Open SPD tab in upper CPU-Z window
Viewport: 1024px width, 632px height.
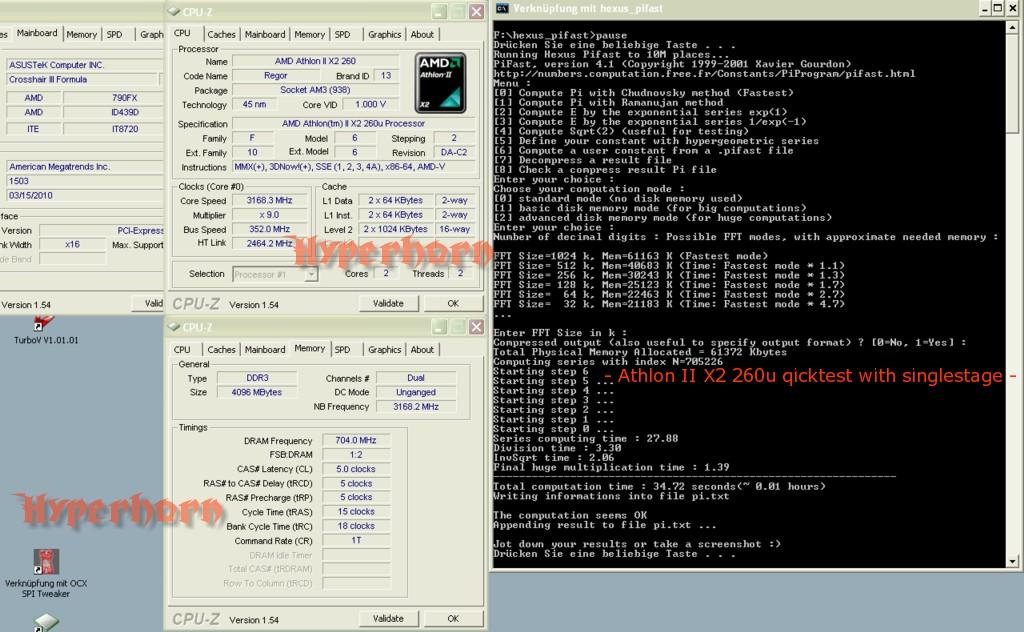point(343,34)
